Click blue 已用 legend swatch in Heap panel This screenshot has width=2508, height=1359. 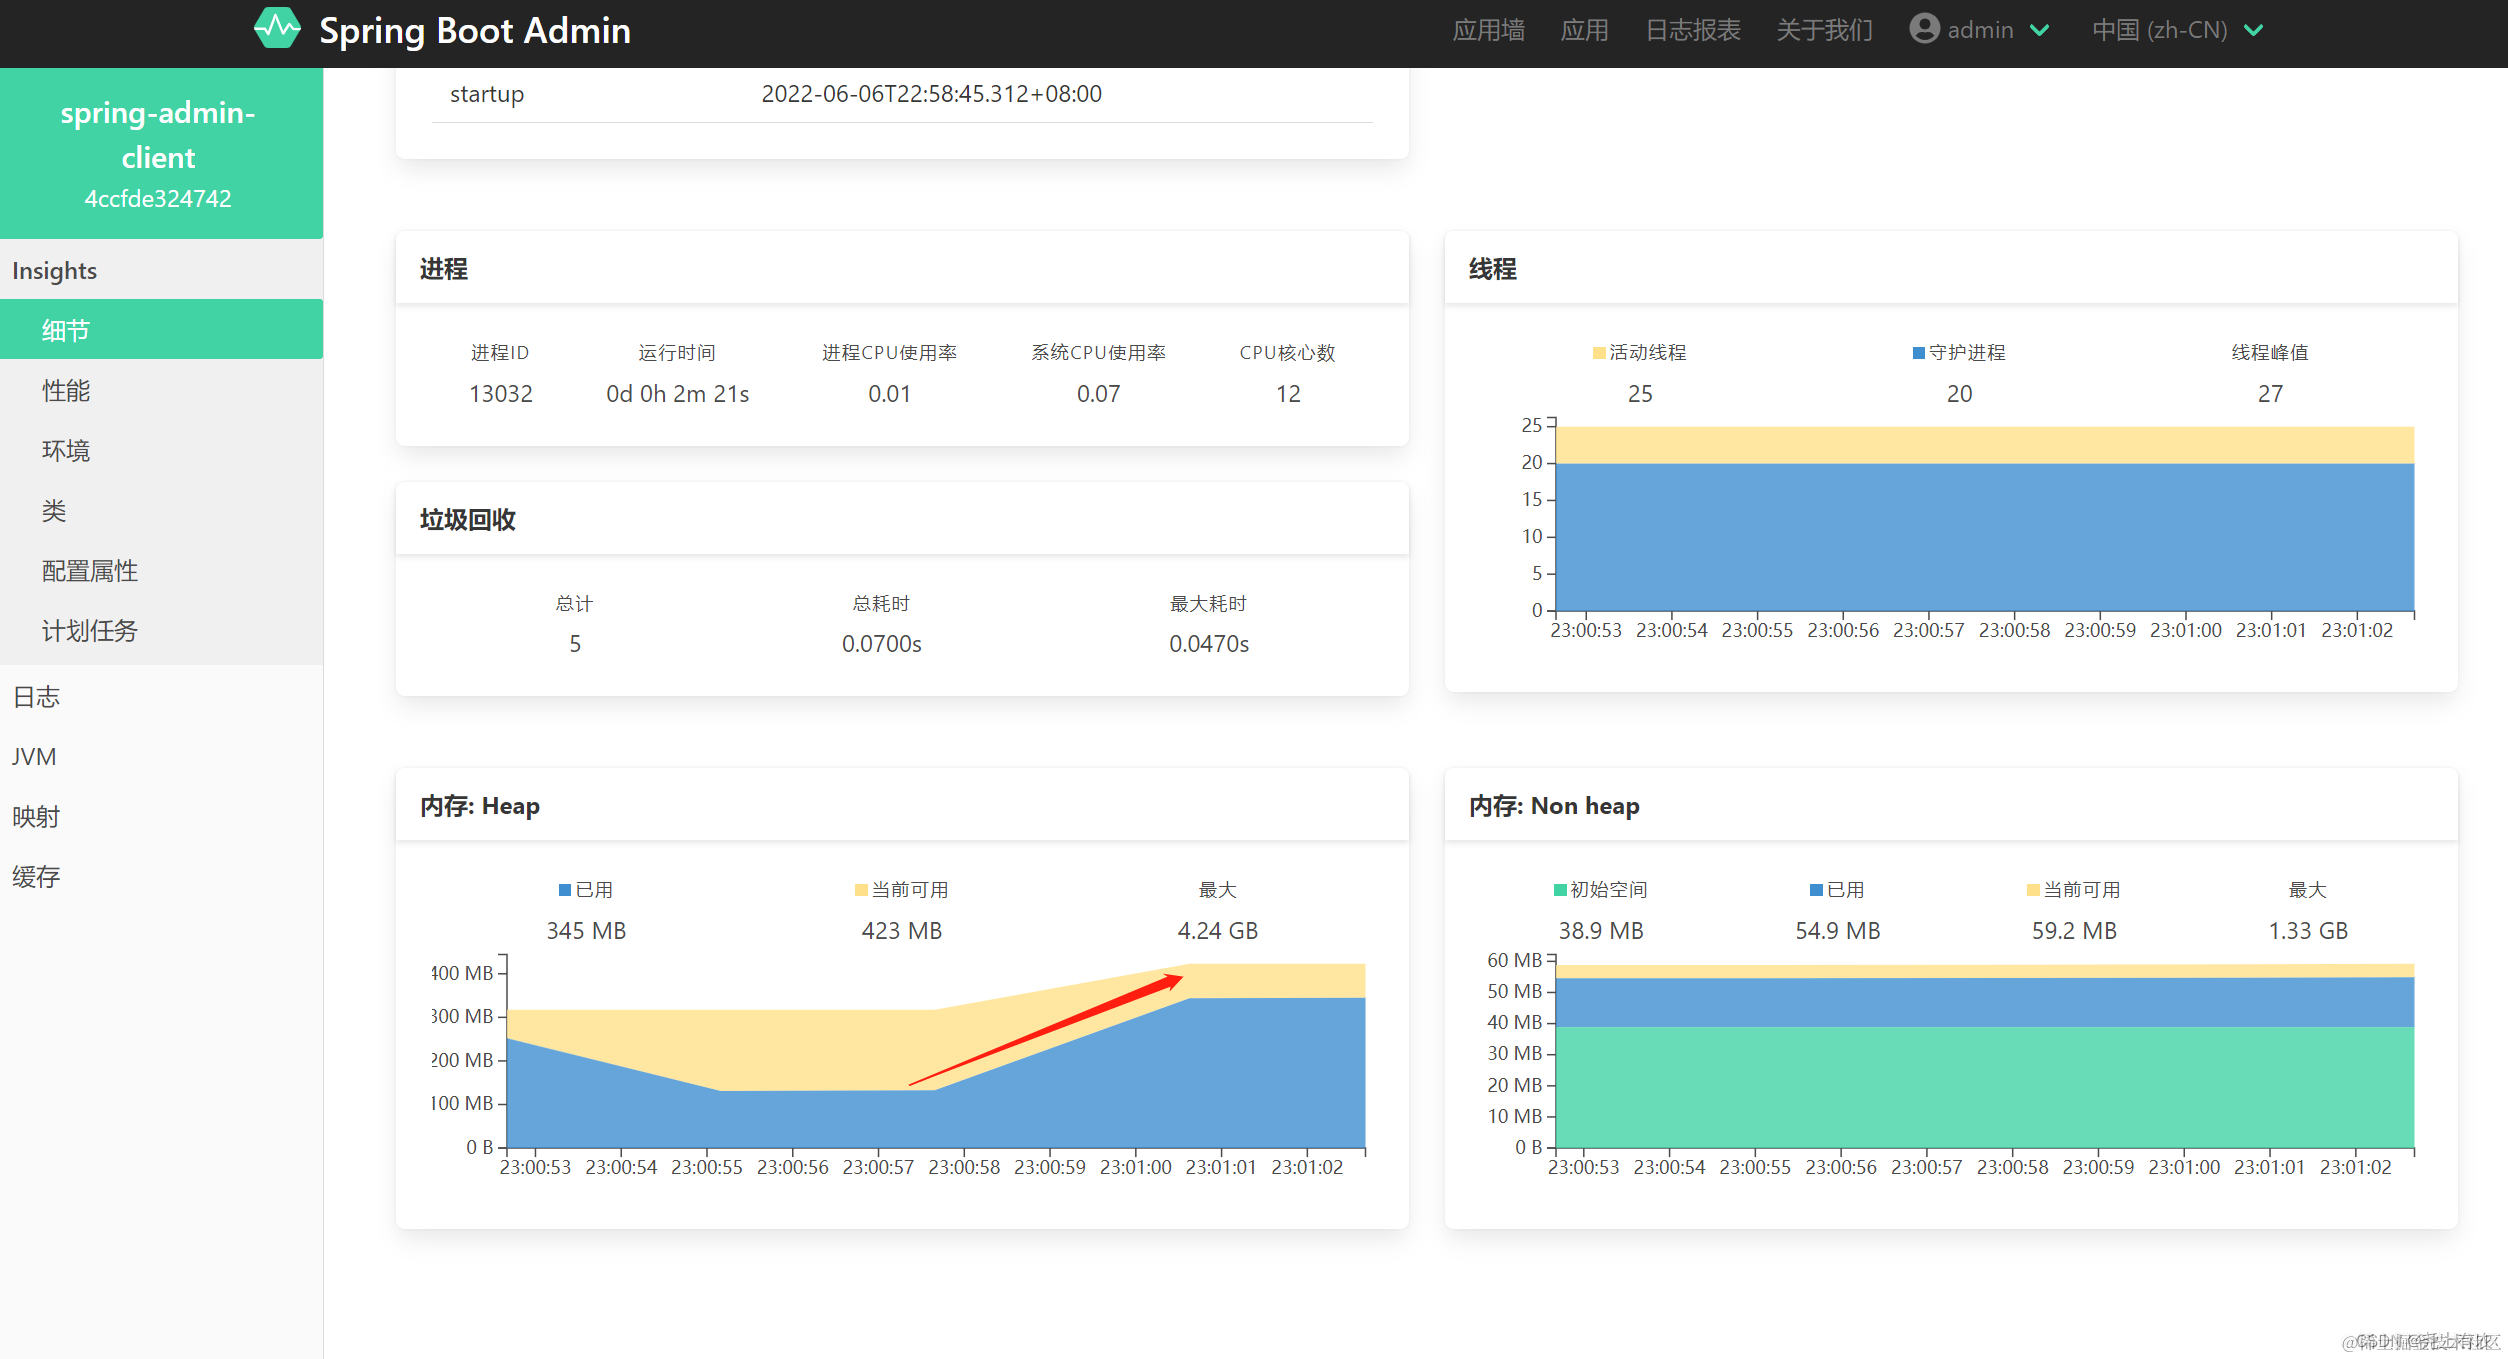[565, 890]
